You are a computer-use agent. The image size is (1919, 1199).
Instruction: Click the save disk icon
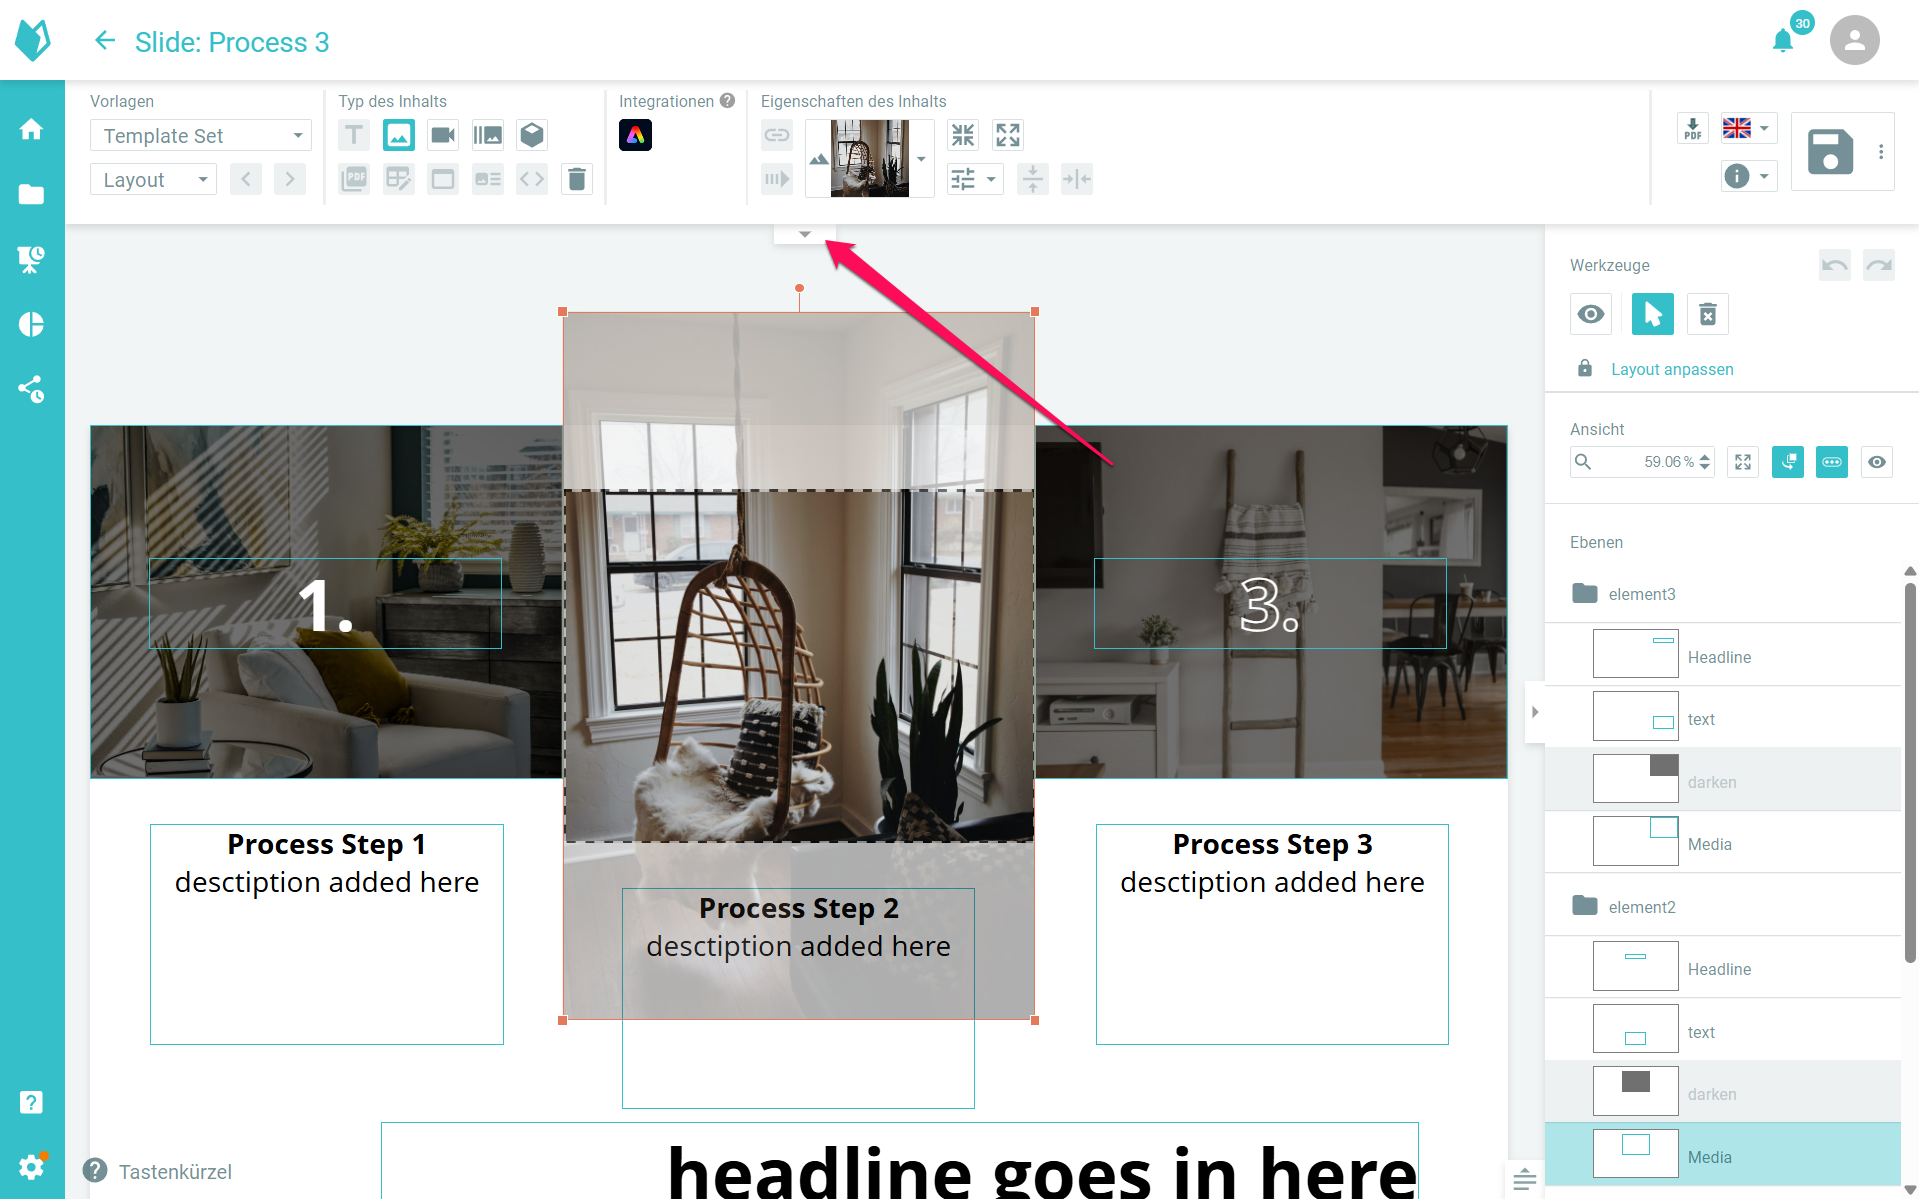(x=1830, y=152)
